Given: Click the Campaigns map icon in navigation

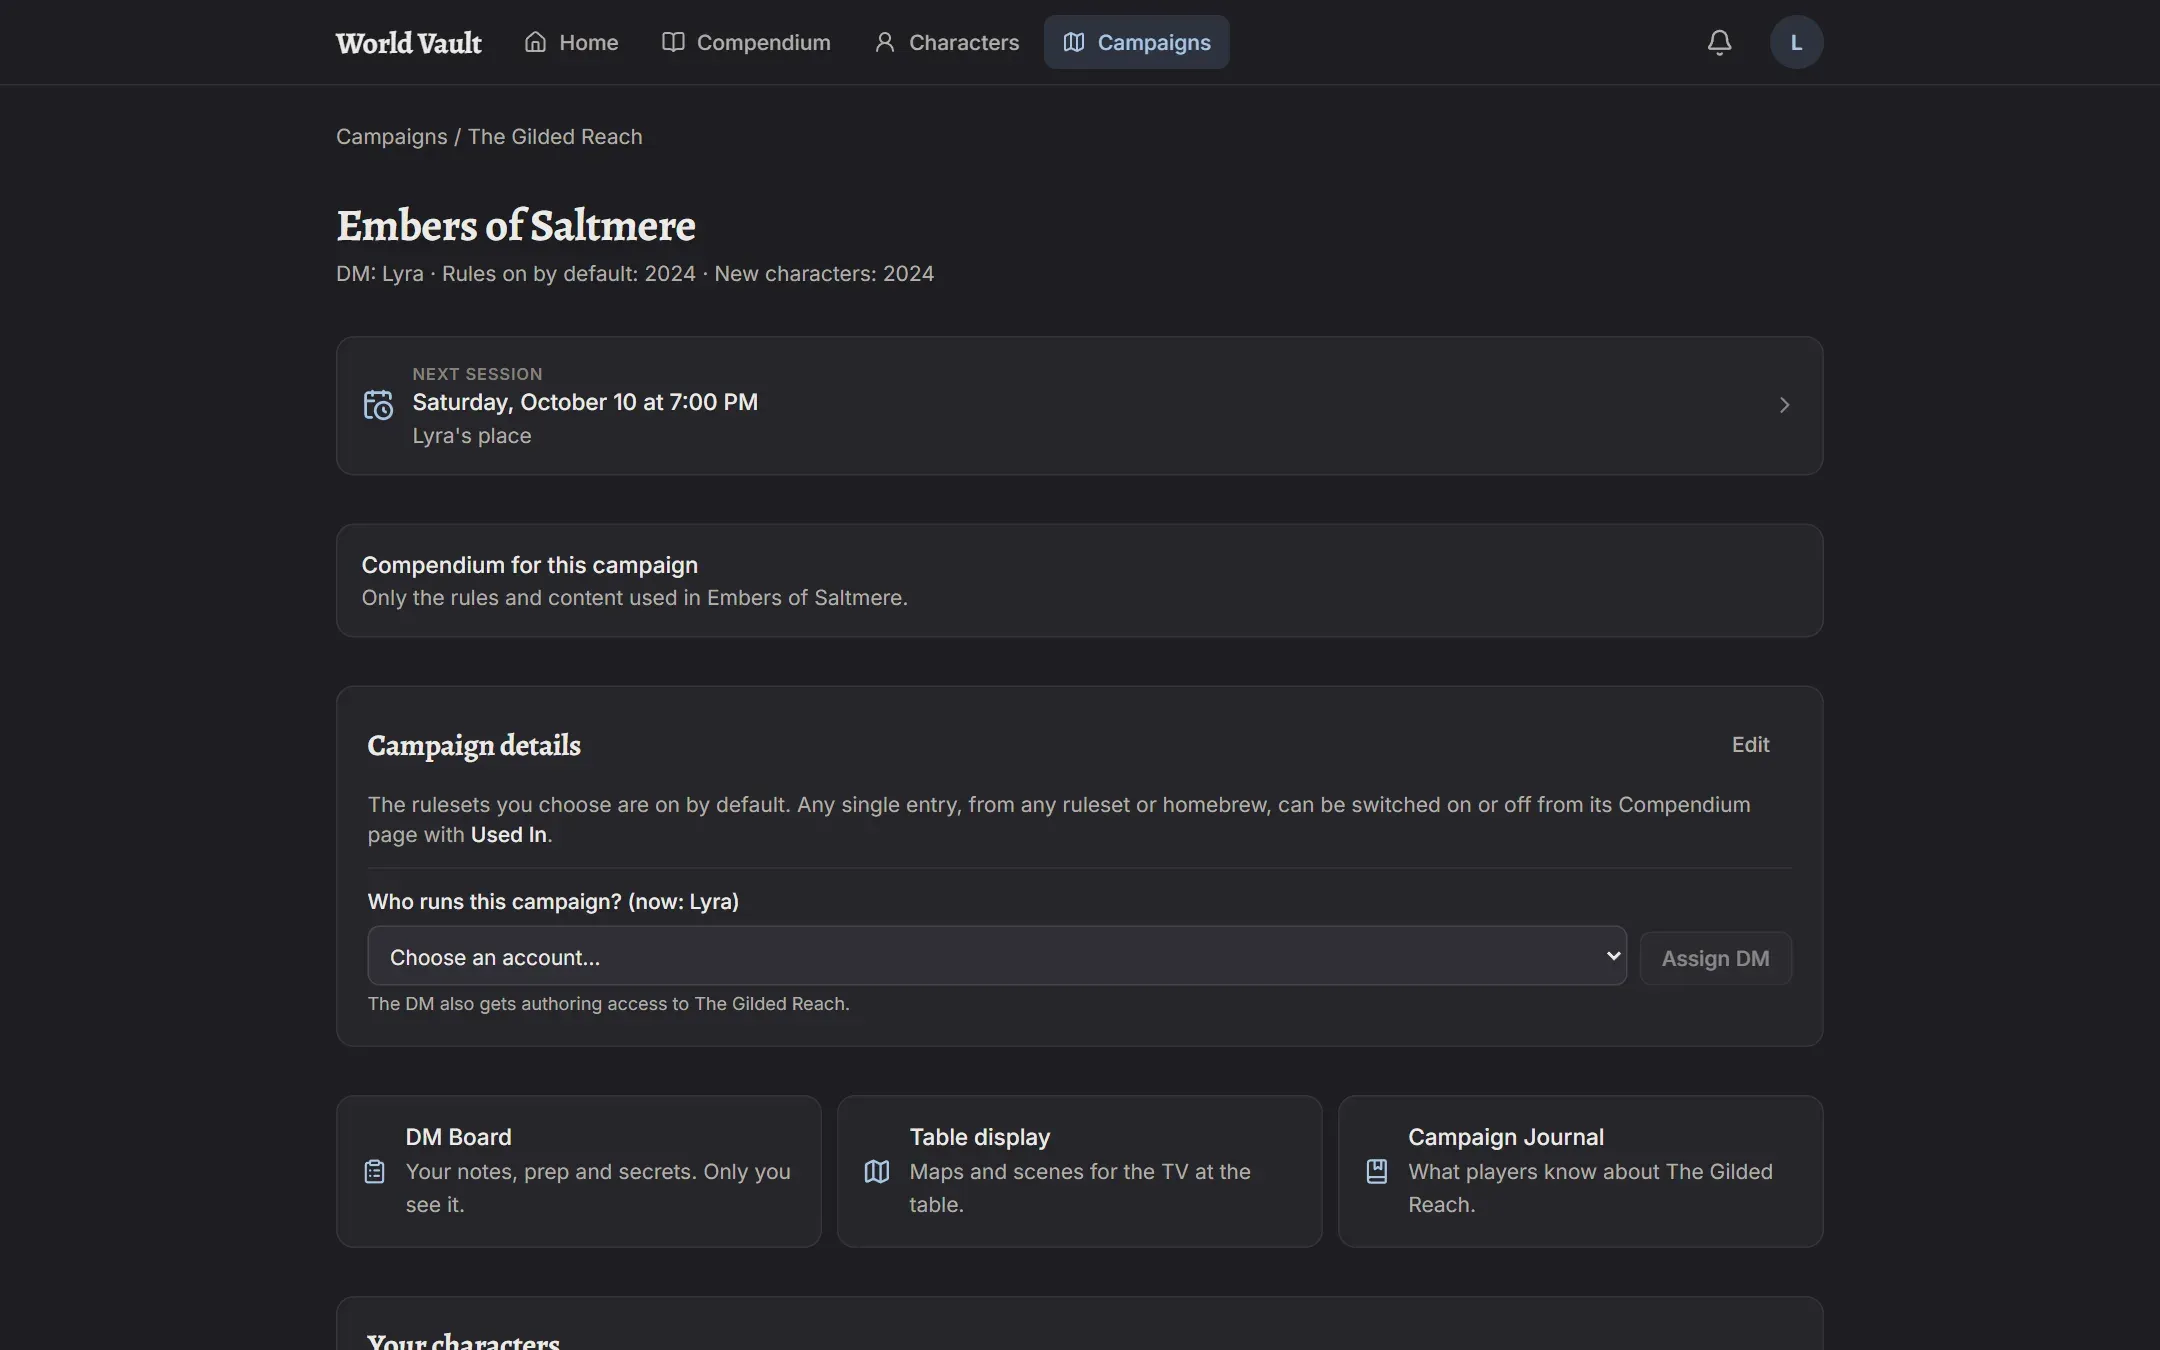Looking at the screenshot, I should (x=1074, y=42).
